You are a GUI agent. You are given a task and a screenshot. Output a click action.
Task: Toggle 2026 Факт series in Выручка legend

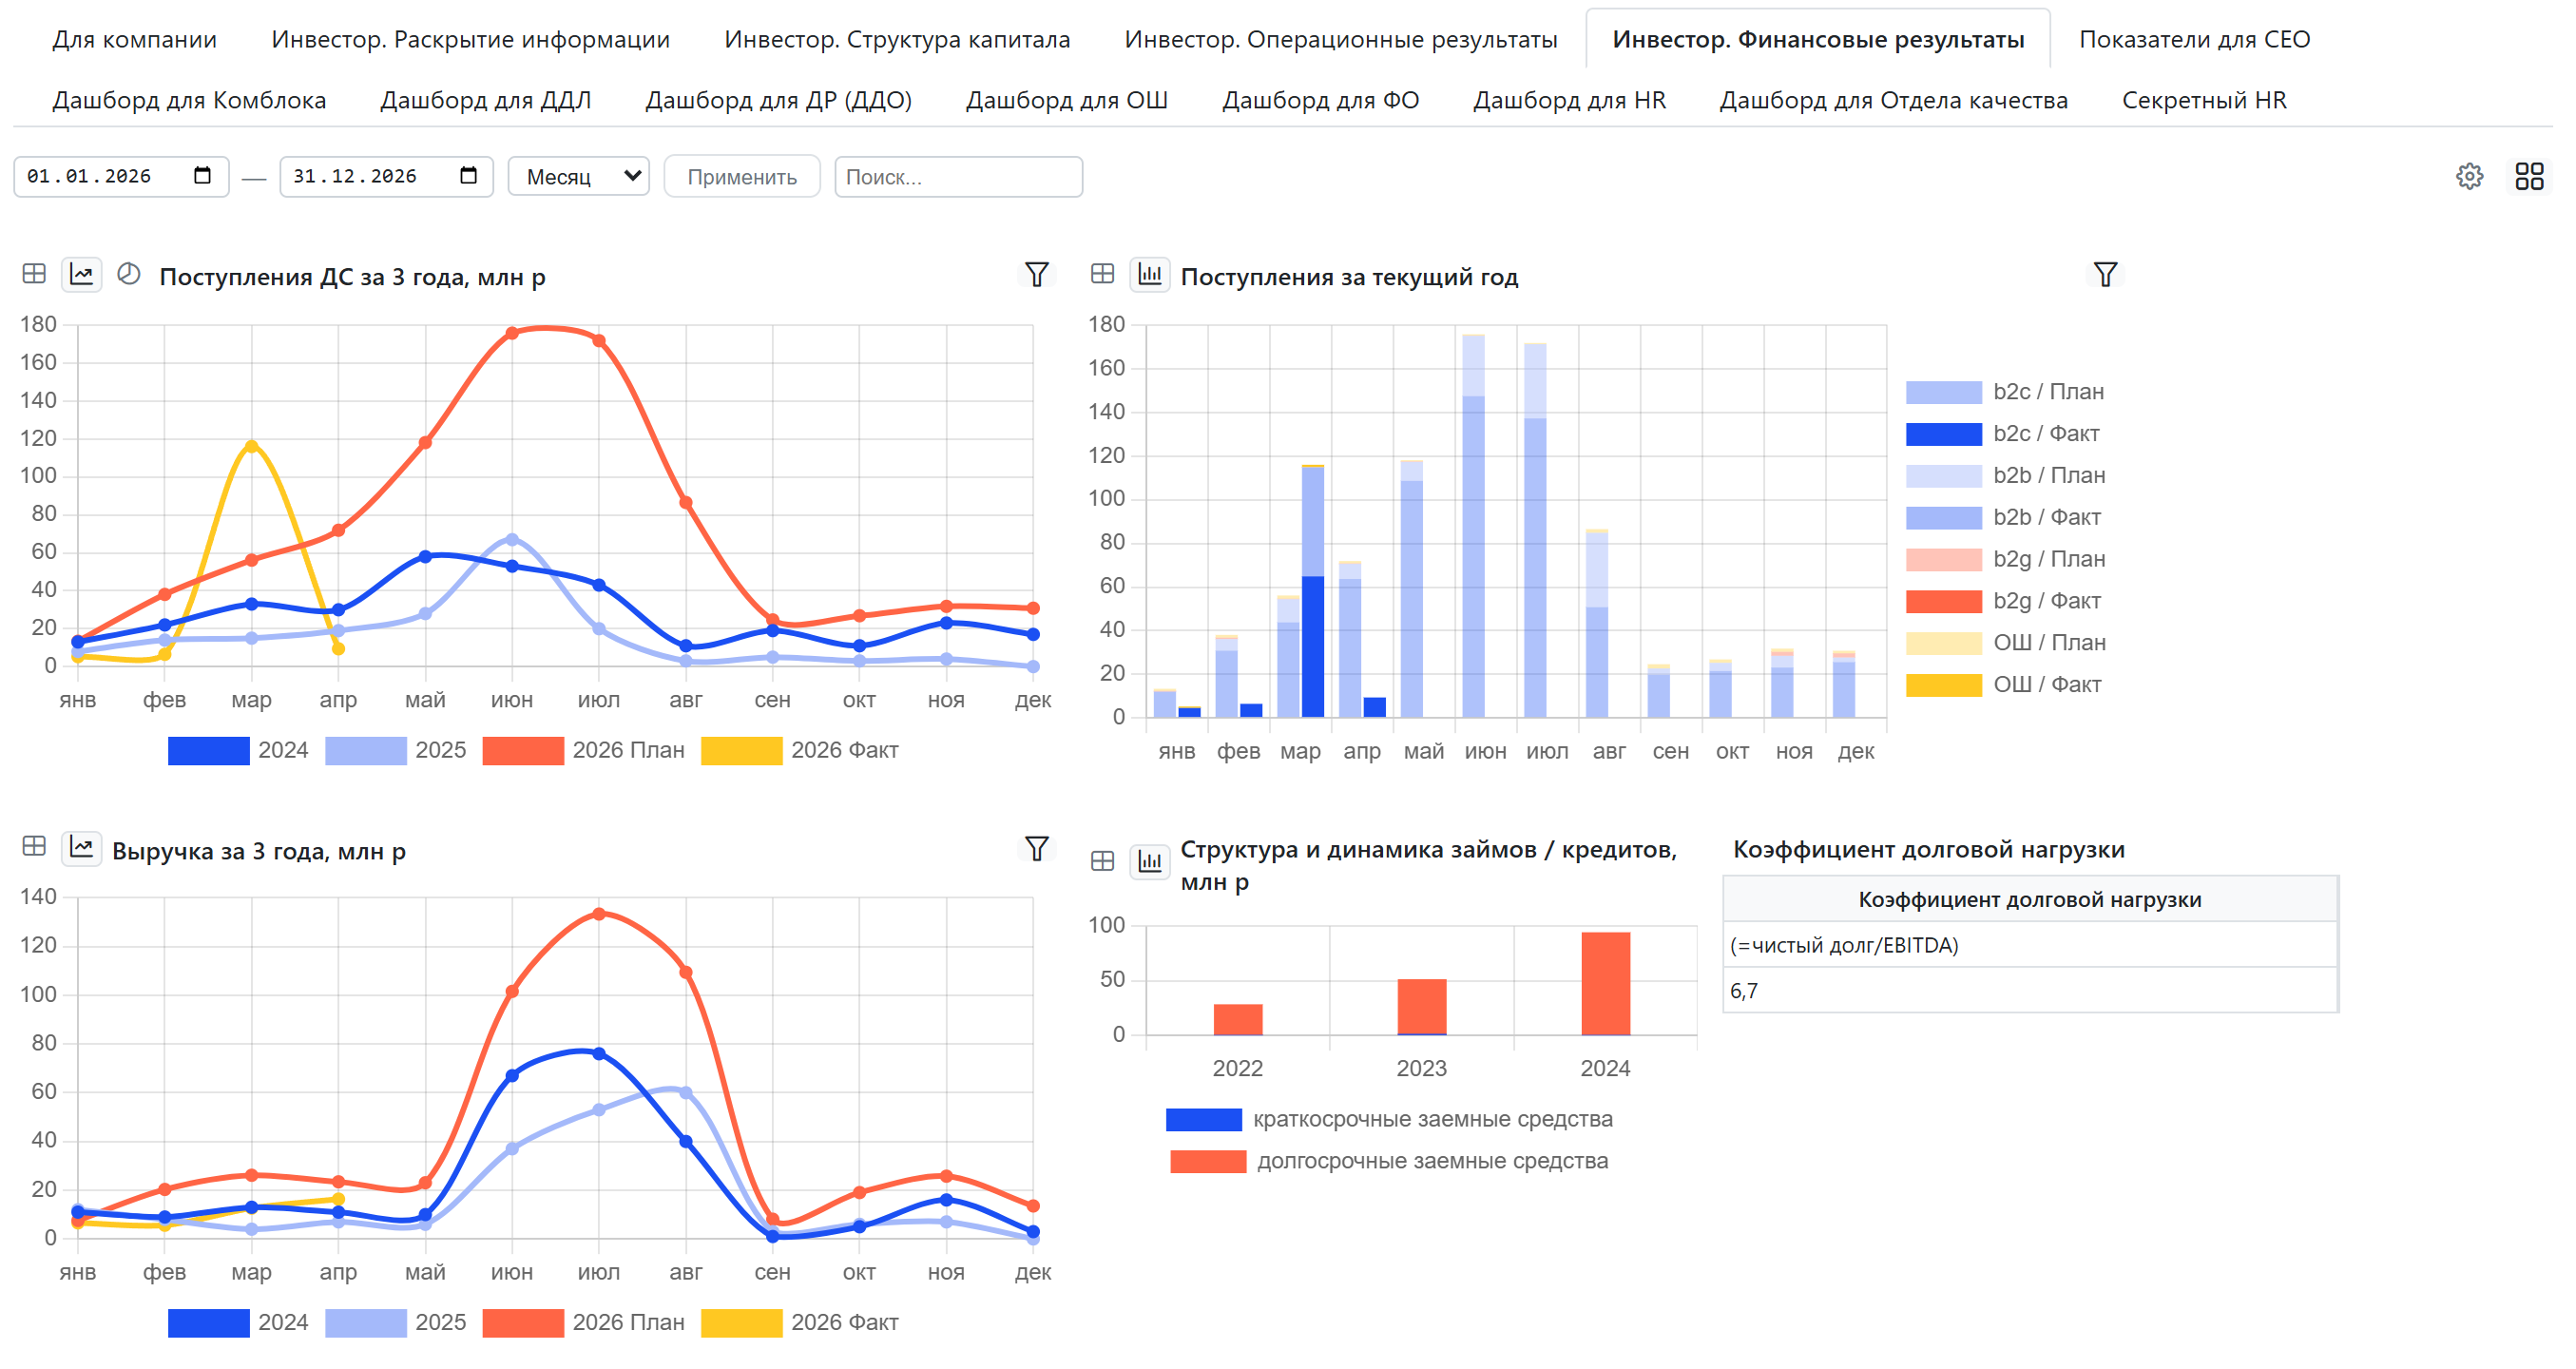(800, 1323)
